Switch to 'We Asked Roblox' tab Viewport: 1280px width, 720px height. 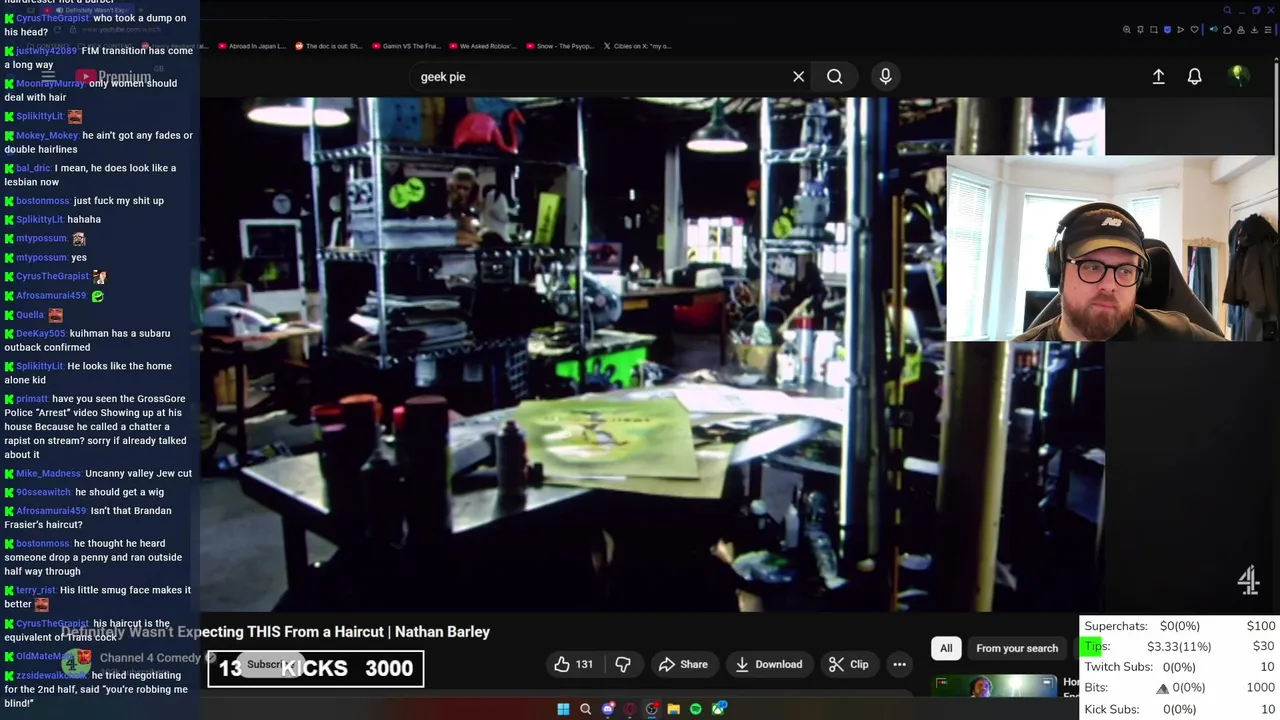coord(482,46)
